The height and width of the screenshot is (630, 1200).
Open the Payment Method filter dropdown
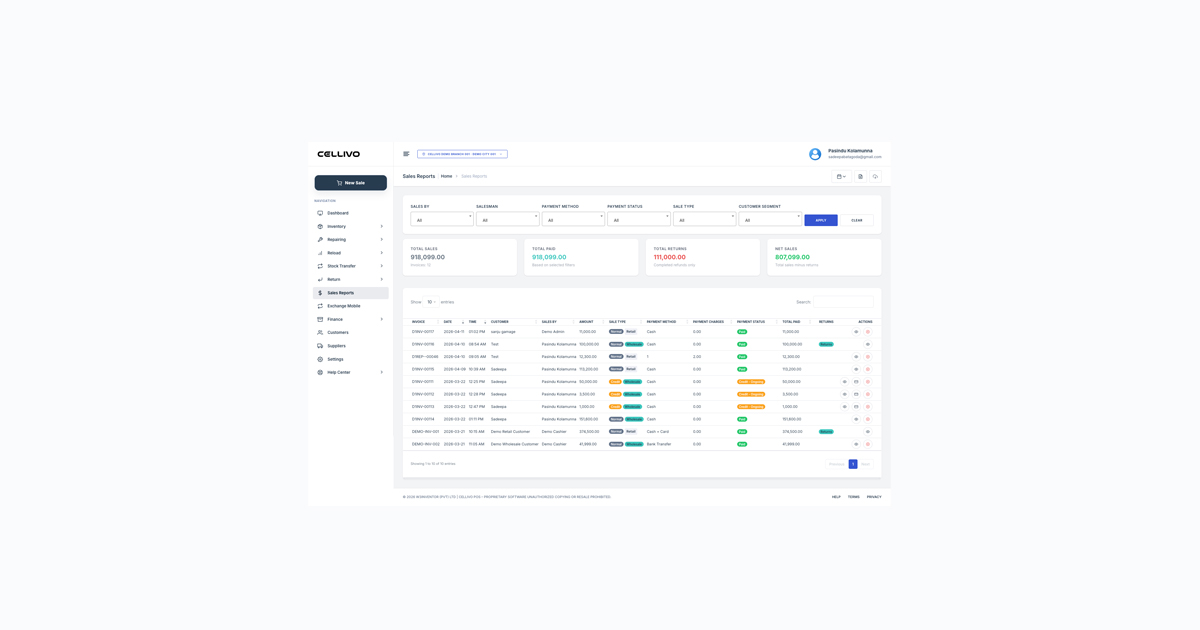[573, 219]
